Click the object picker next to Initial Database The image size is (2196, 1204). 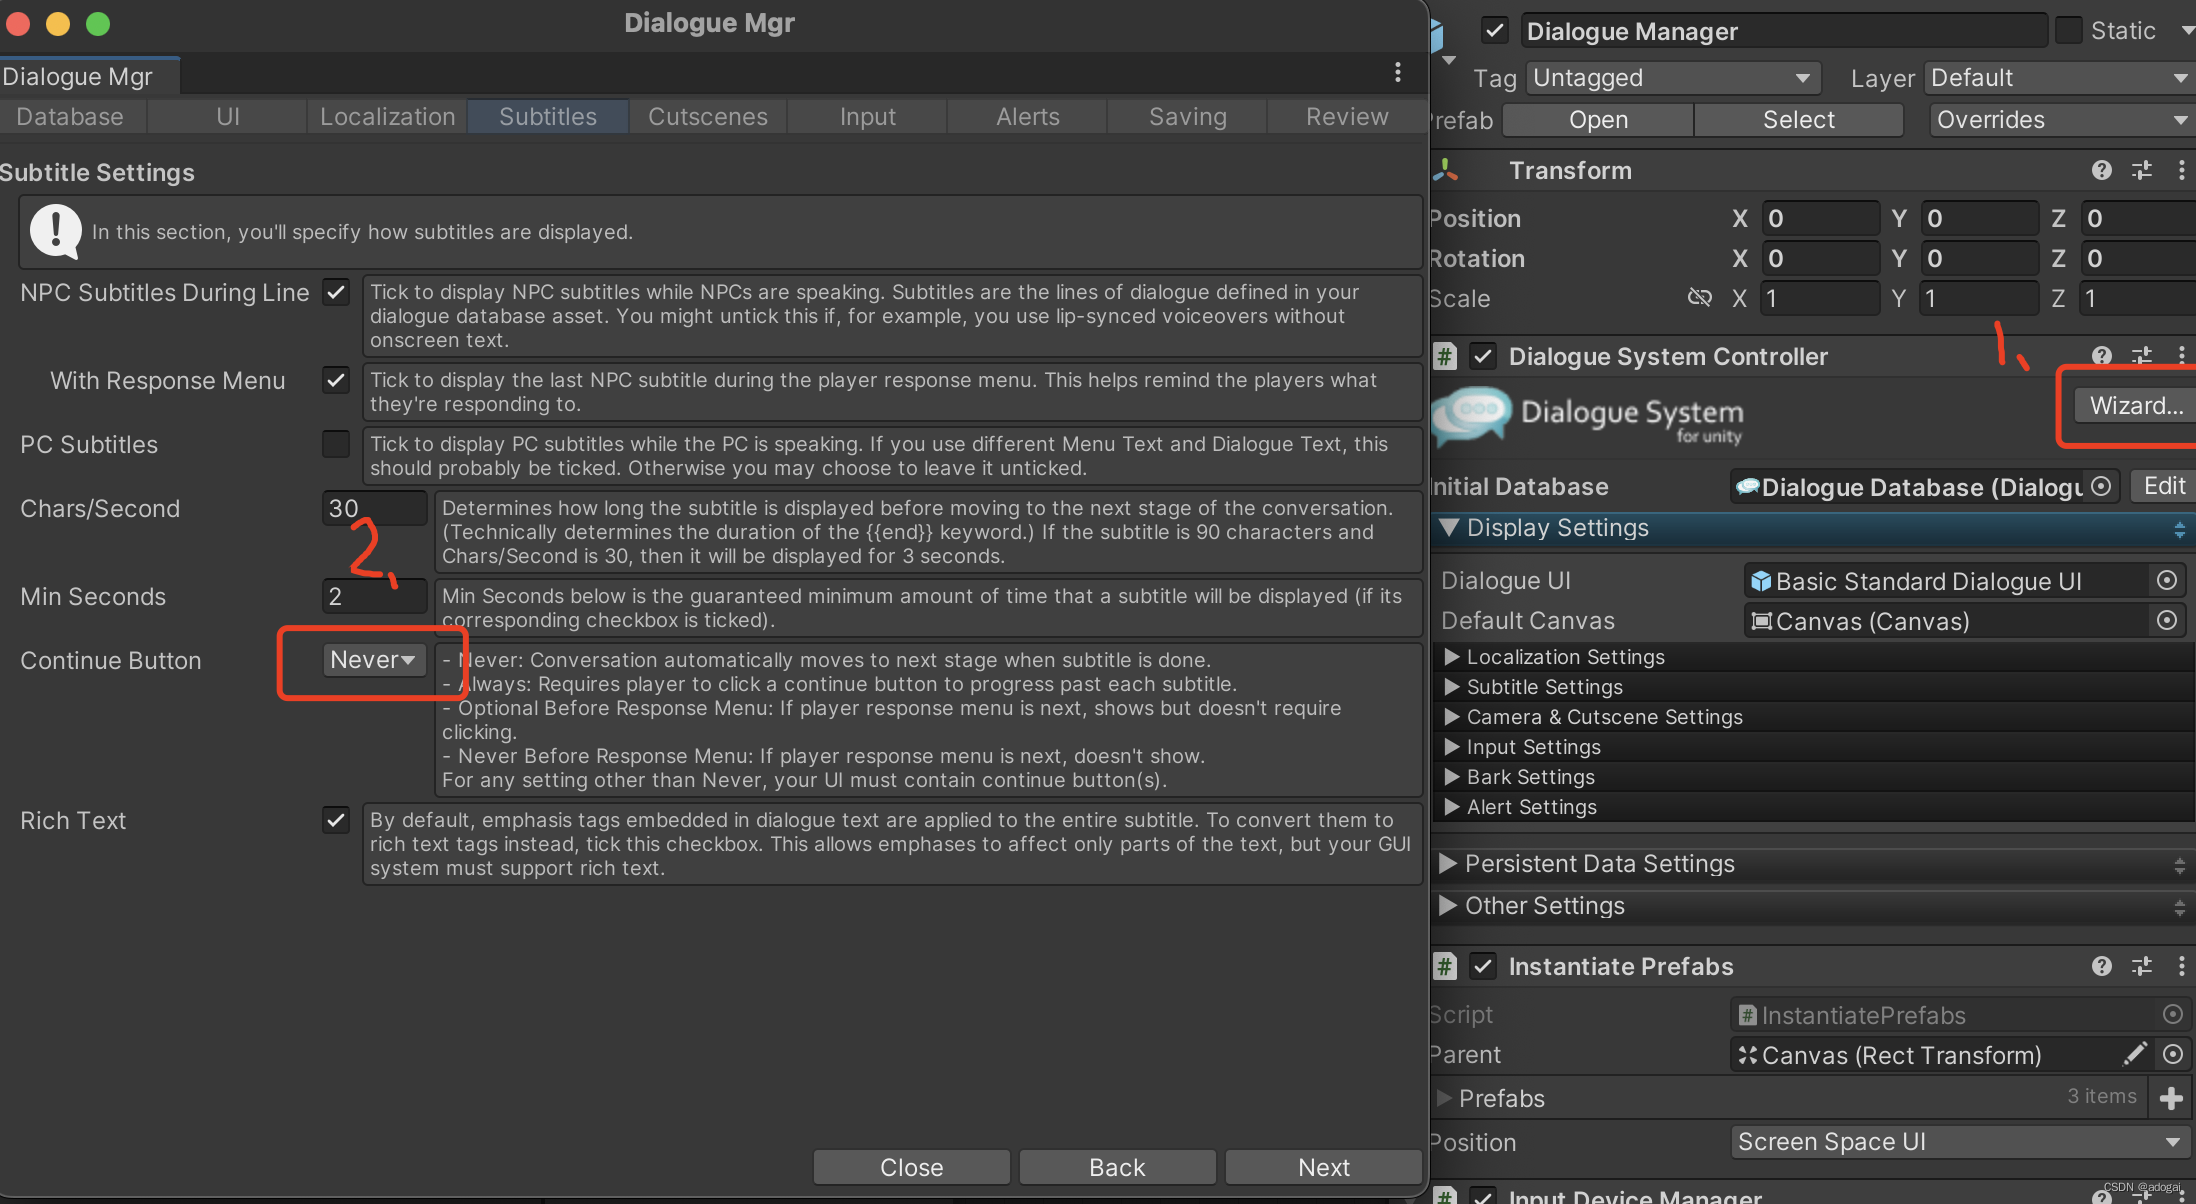click(2101, 487)
